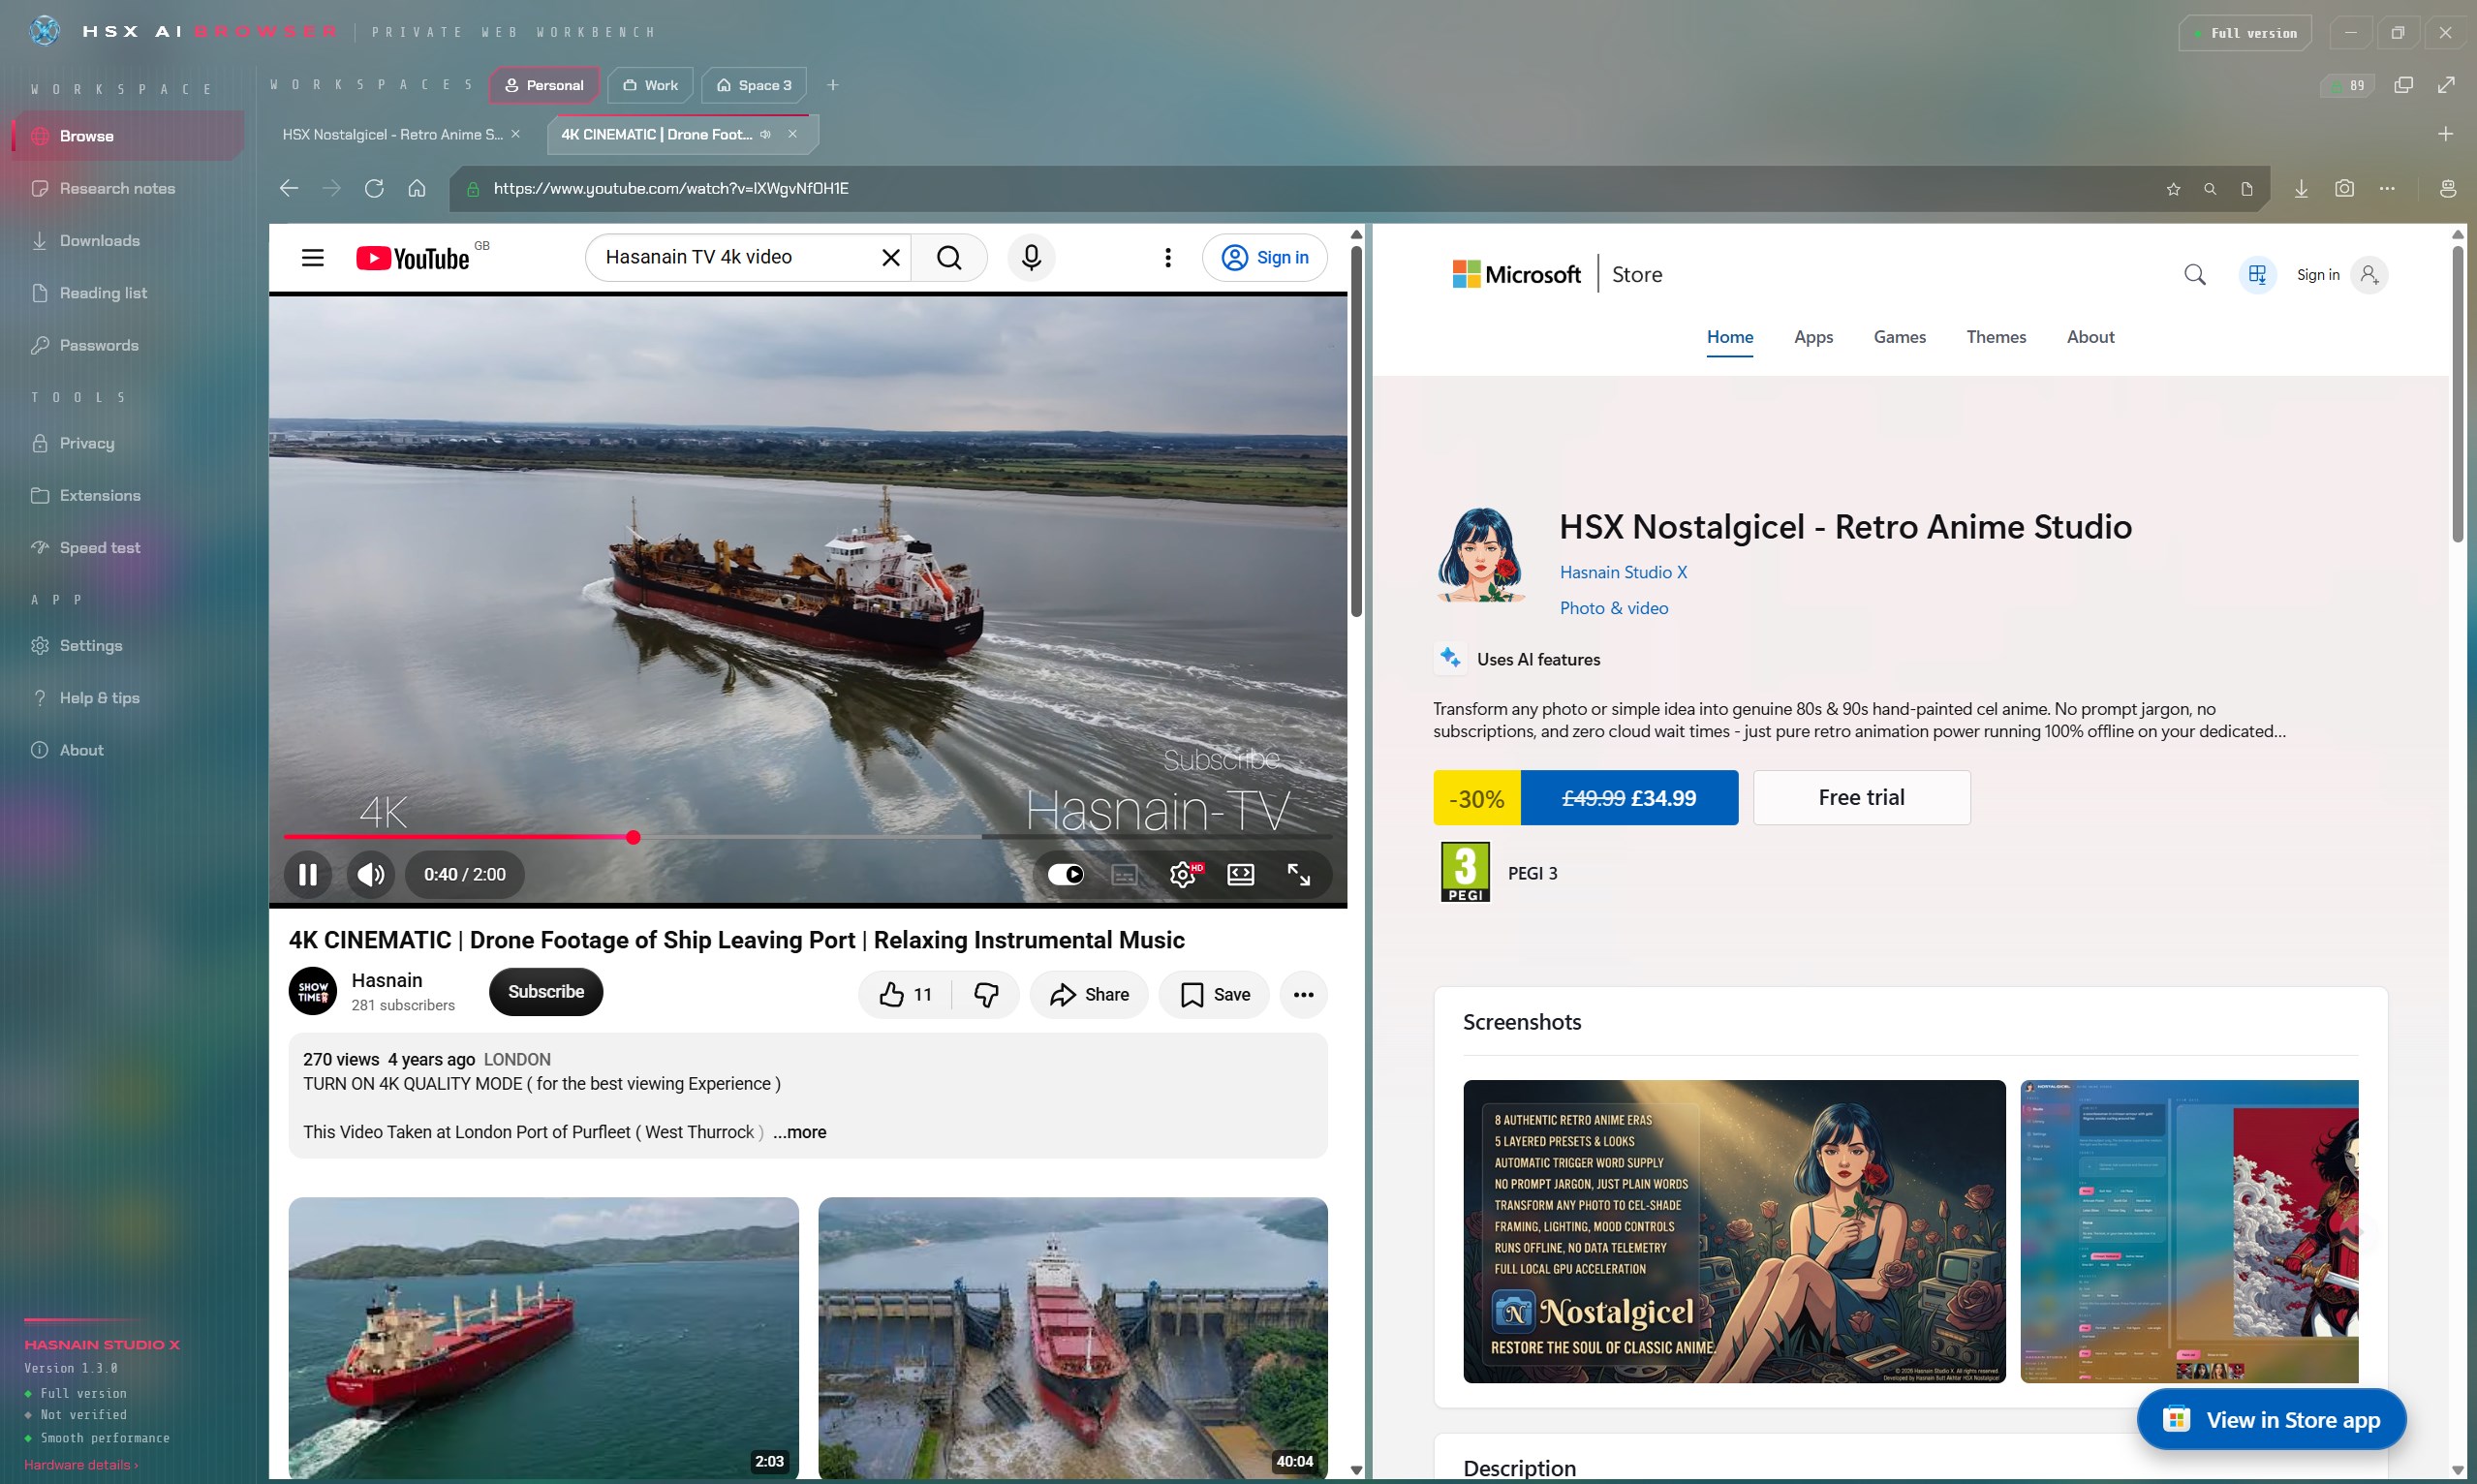Switch to Space 3 workspace tab
Image resolution: width=2477 pixels, height=1484 pixels.
(x=755, y=85)
